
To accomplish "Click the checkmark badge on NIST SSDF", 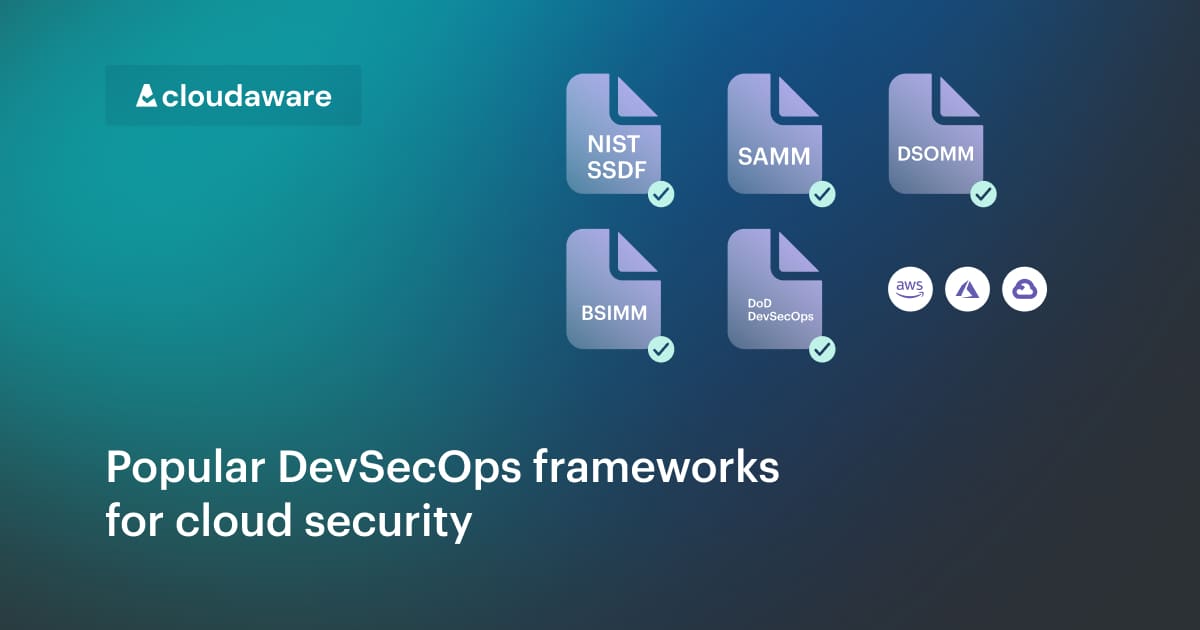I will 661,194.
